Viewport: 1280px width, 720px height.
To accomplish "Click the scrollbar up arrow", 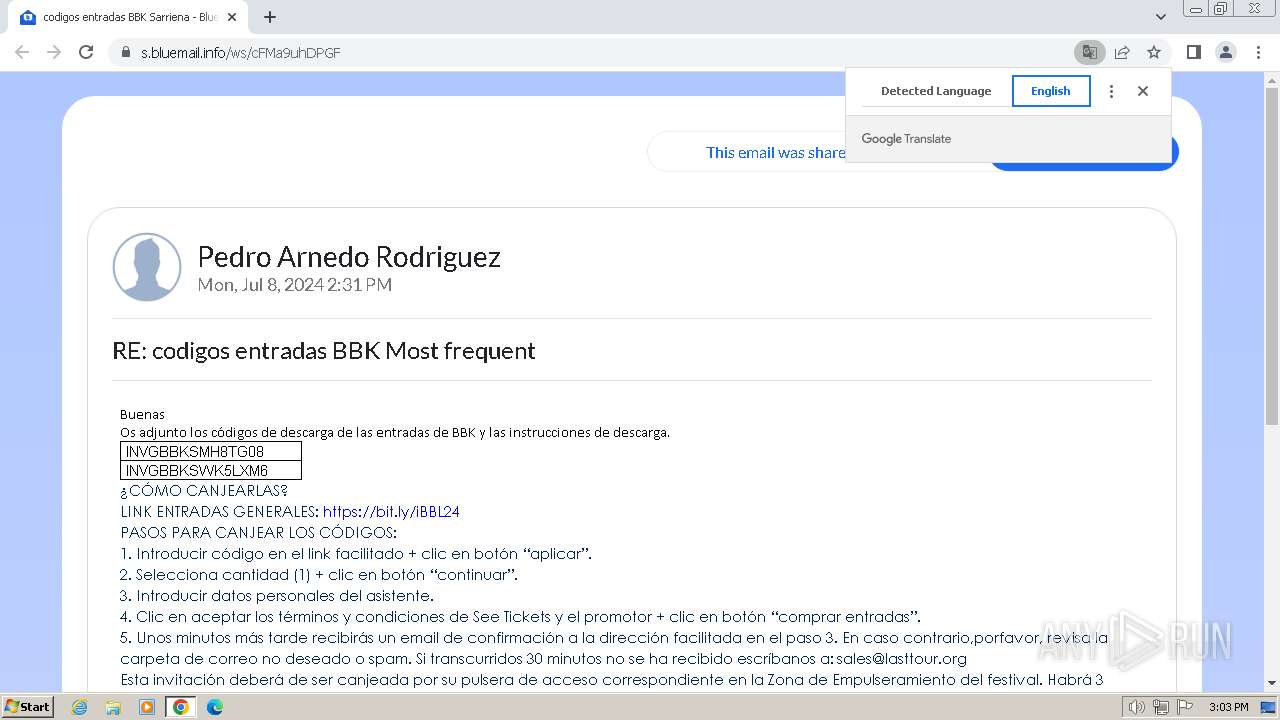I will (1272, 79).
